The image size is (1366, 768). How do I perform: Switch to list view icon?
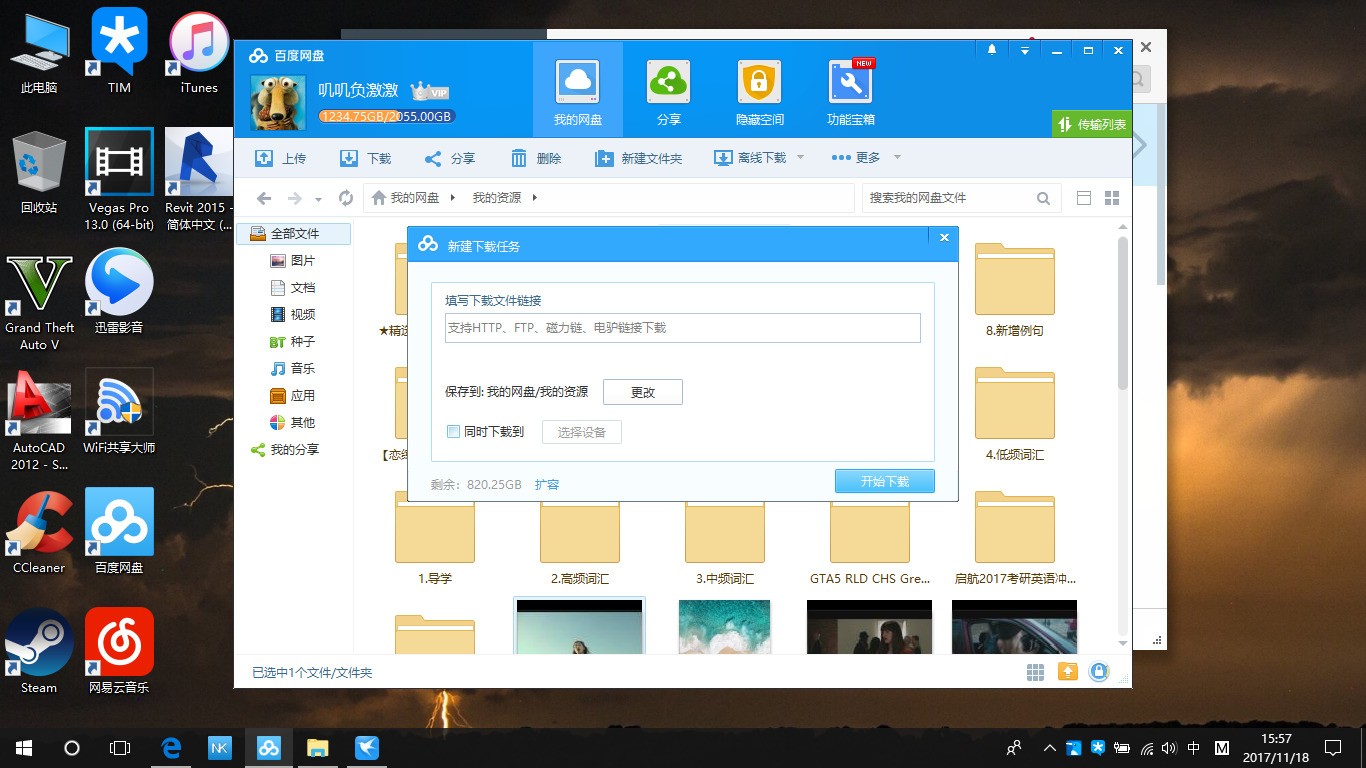click(x=1084, y=198)
